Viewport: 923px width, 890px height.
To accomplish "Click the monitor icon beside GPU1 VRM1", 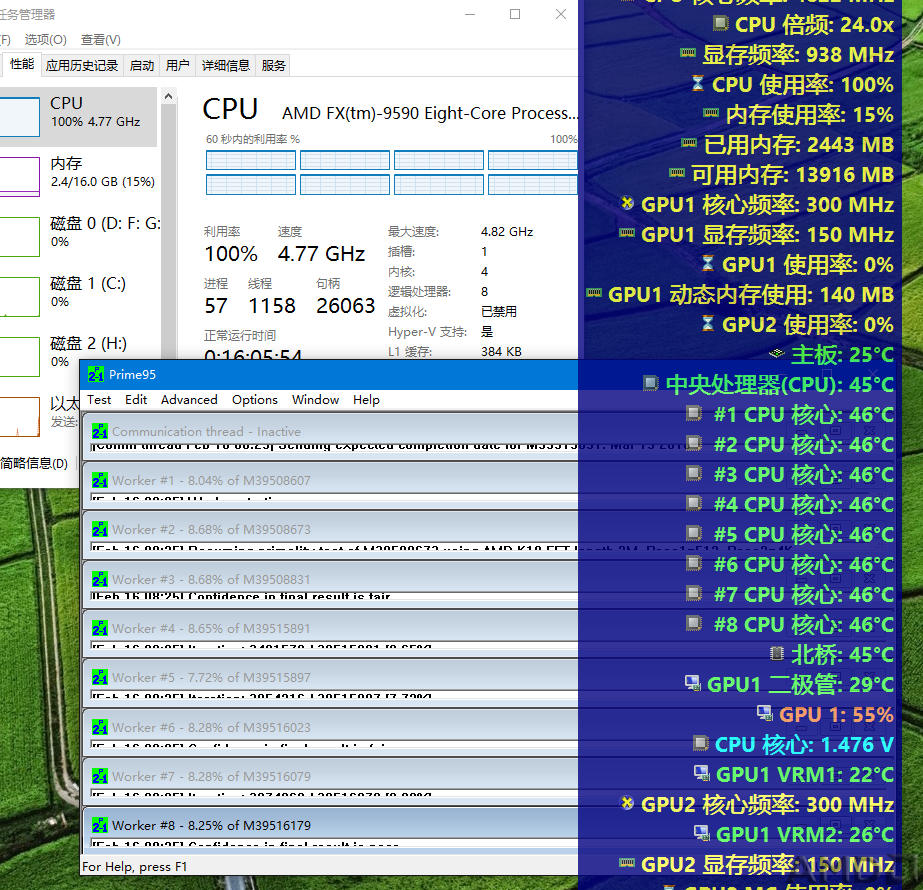I will click(702, 773).
